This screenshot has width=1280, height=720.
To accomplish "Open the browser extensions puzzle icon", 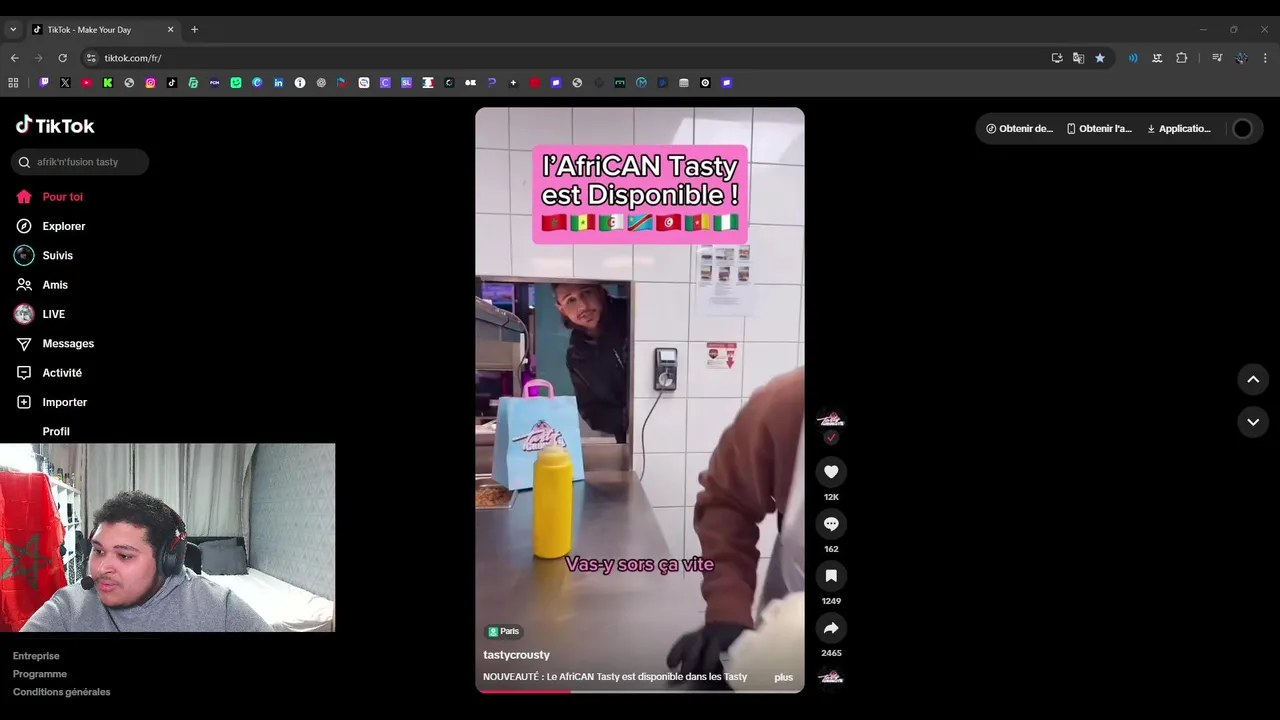I will (x=1181, y=58).
